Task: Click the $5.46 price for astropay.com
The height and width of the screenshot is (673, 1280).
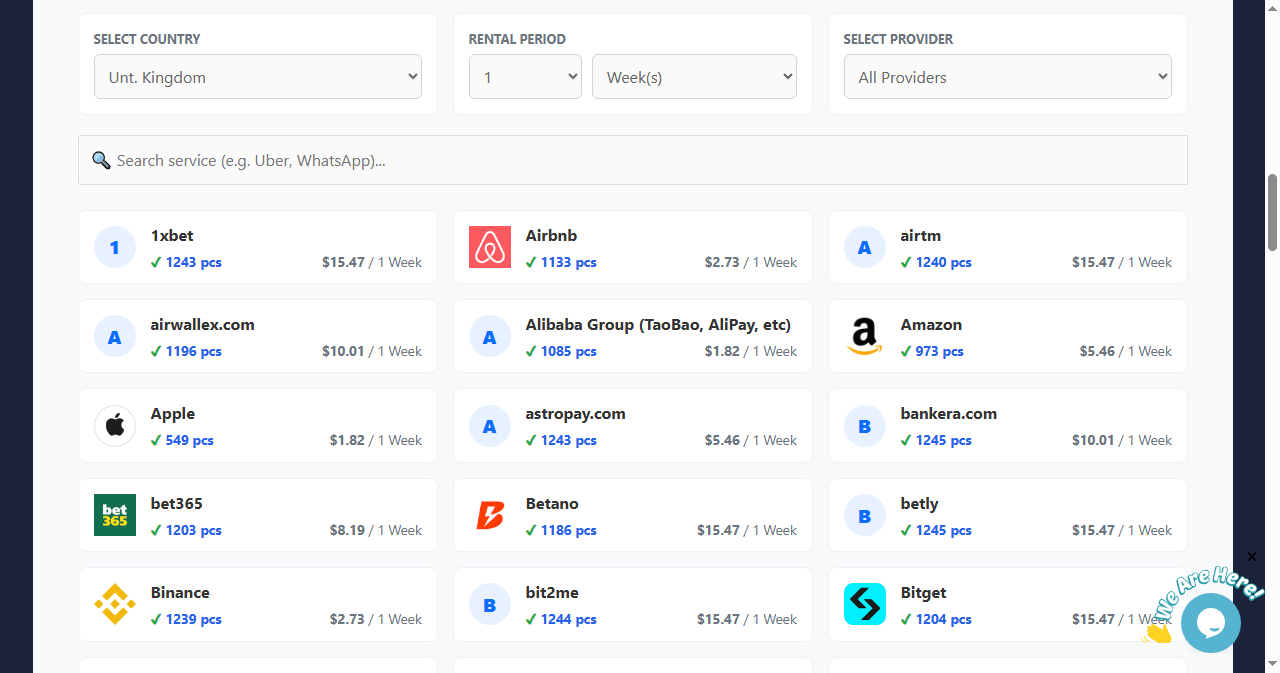Action: [722, 441]
